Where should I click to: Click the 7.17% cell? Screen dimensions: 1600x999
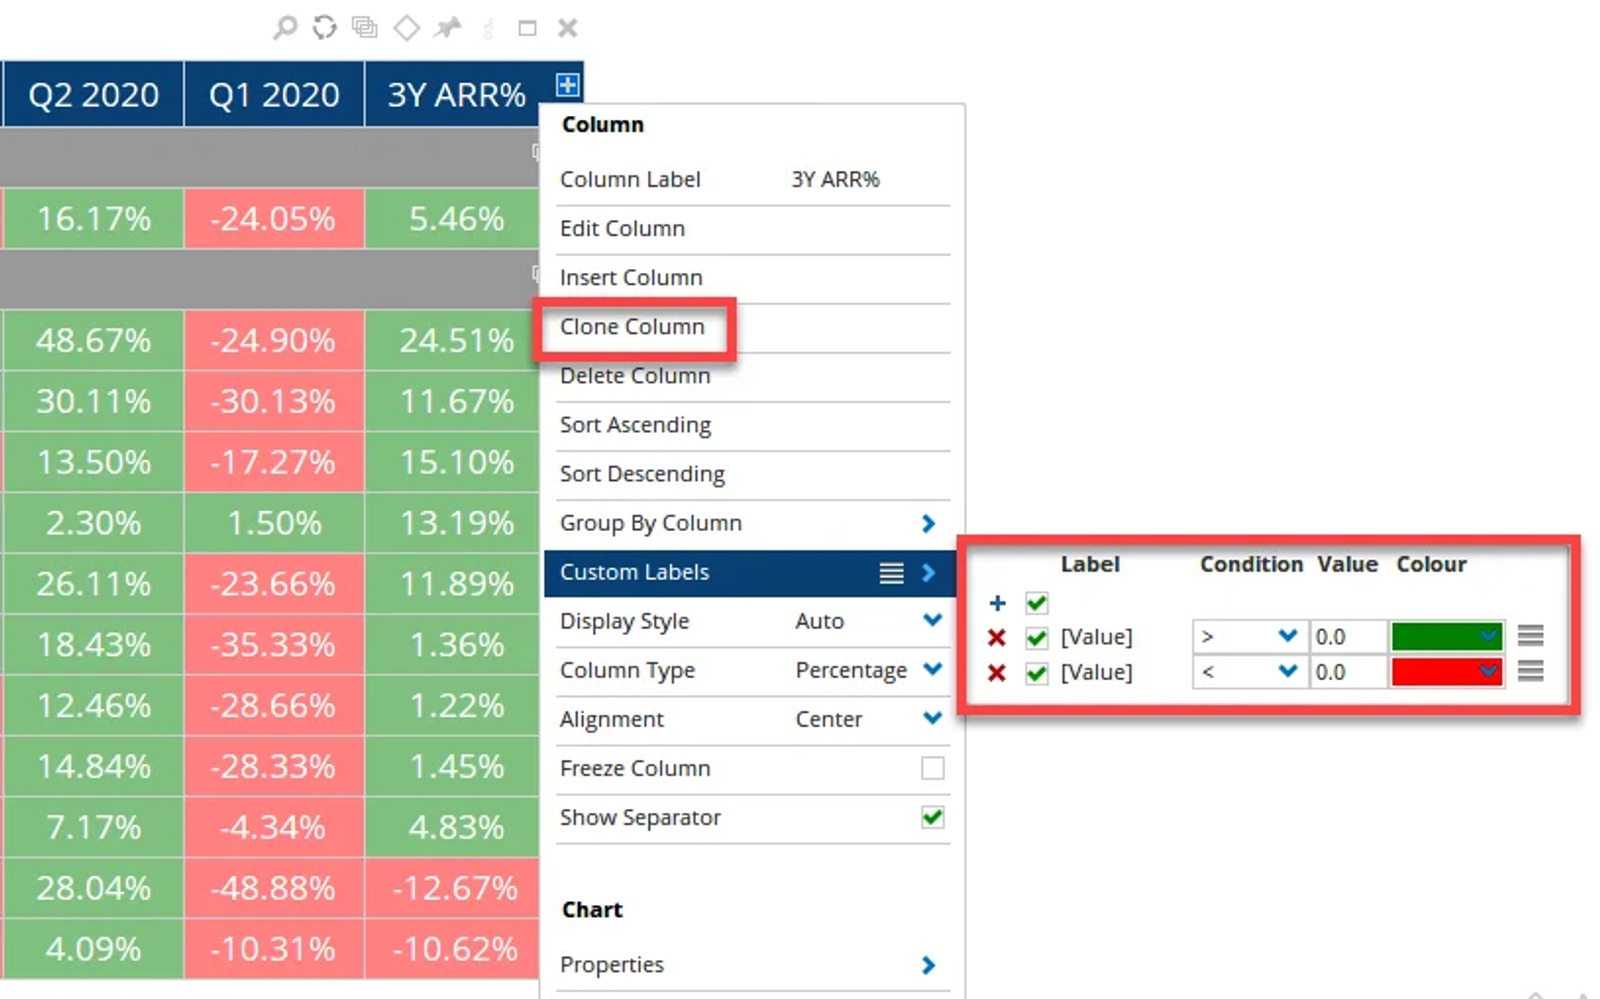pyautogui.click(x=93, y=827)
